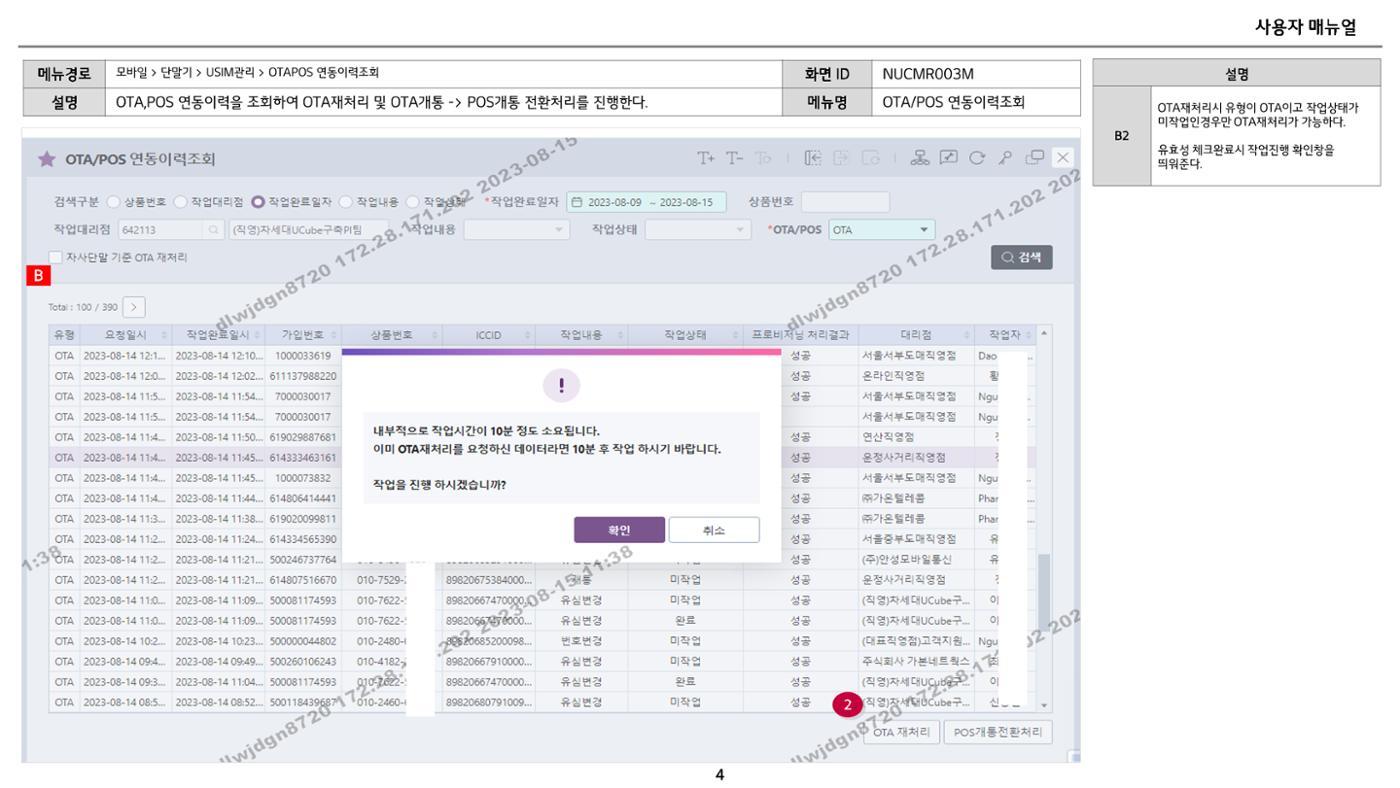1400x788 pixels.
Task: Click the grayed icon left of network icon
Action: coord(870,158)
